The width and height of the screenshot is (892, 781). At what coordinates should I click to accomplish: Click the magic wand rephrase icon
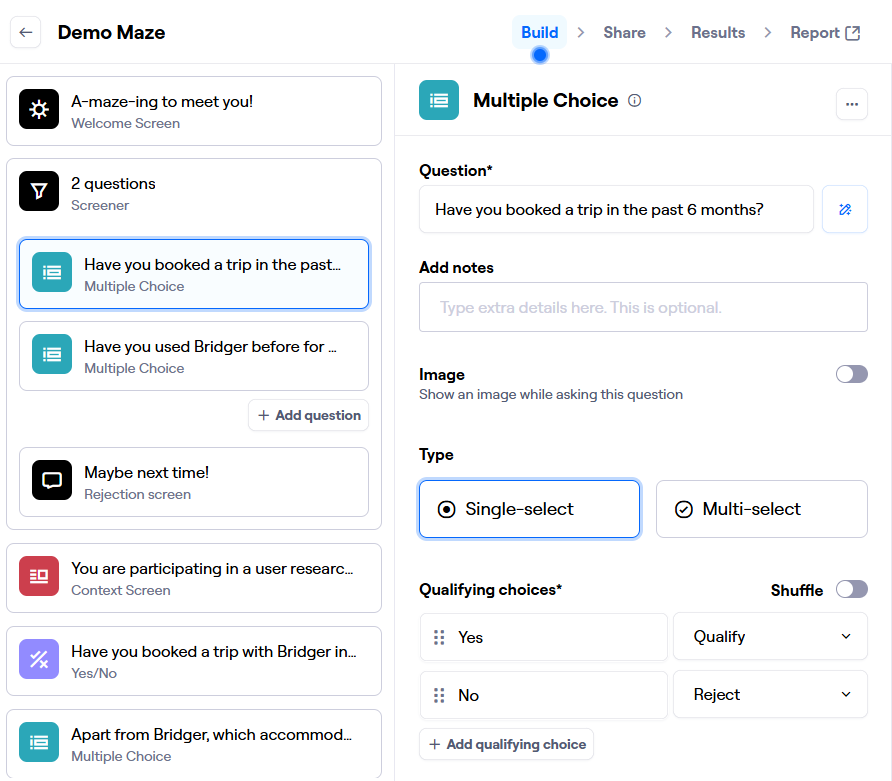click(844, 209)
